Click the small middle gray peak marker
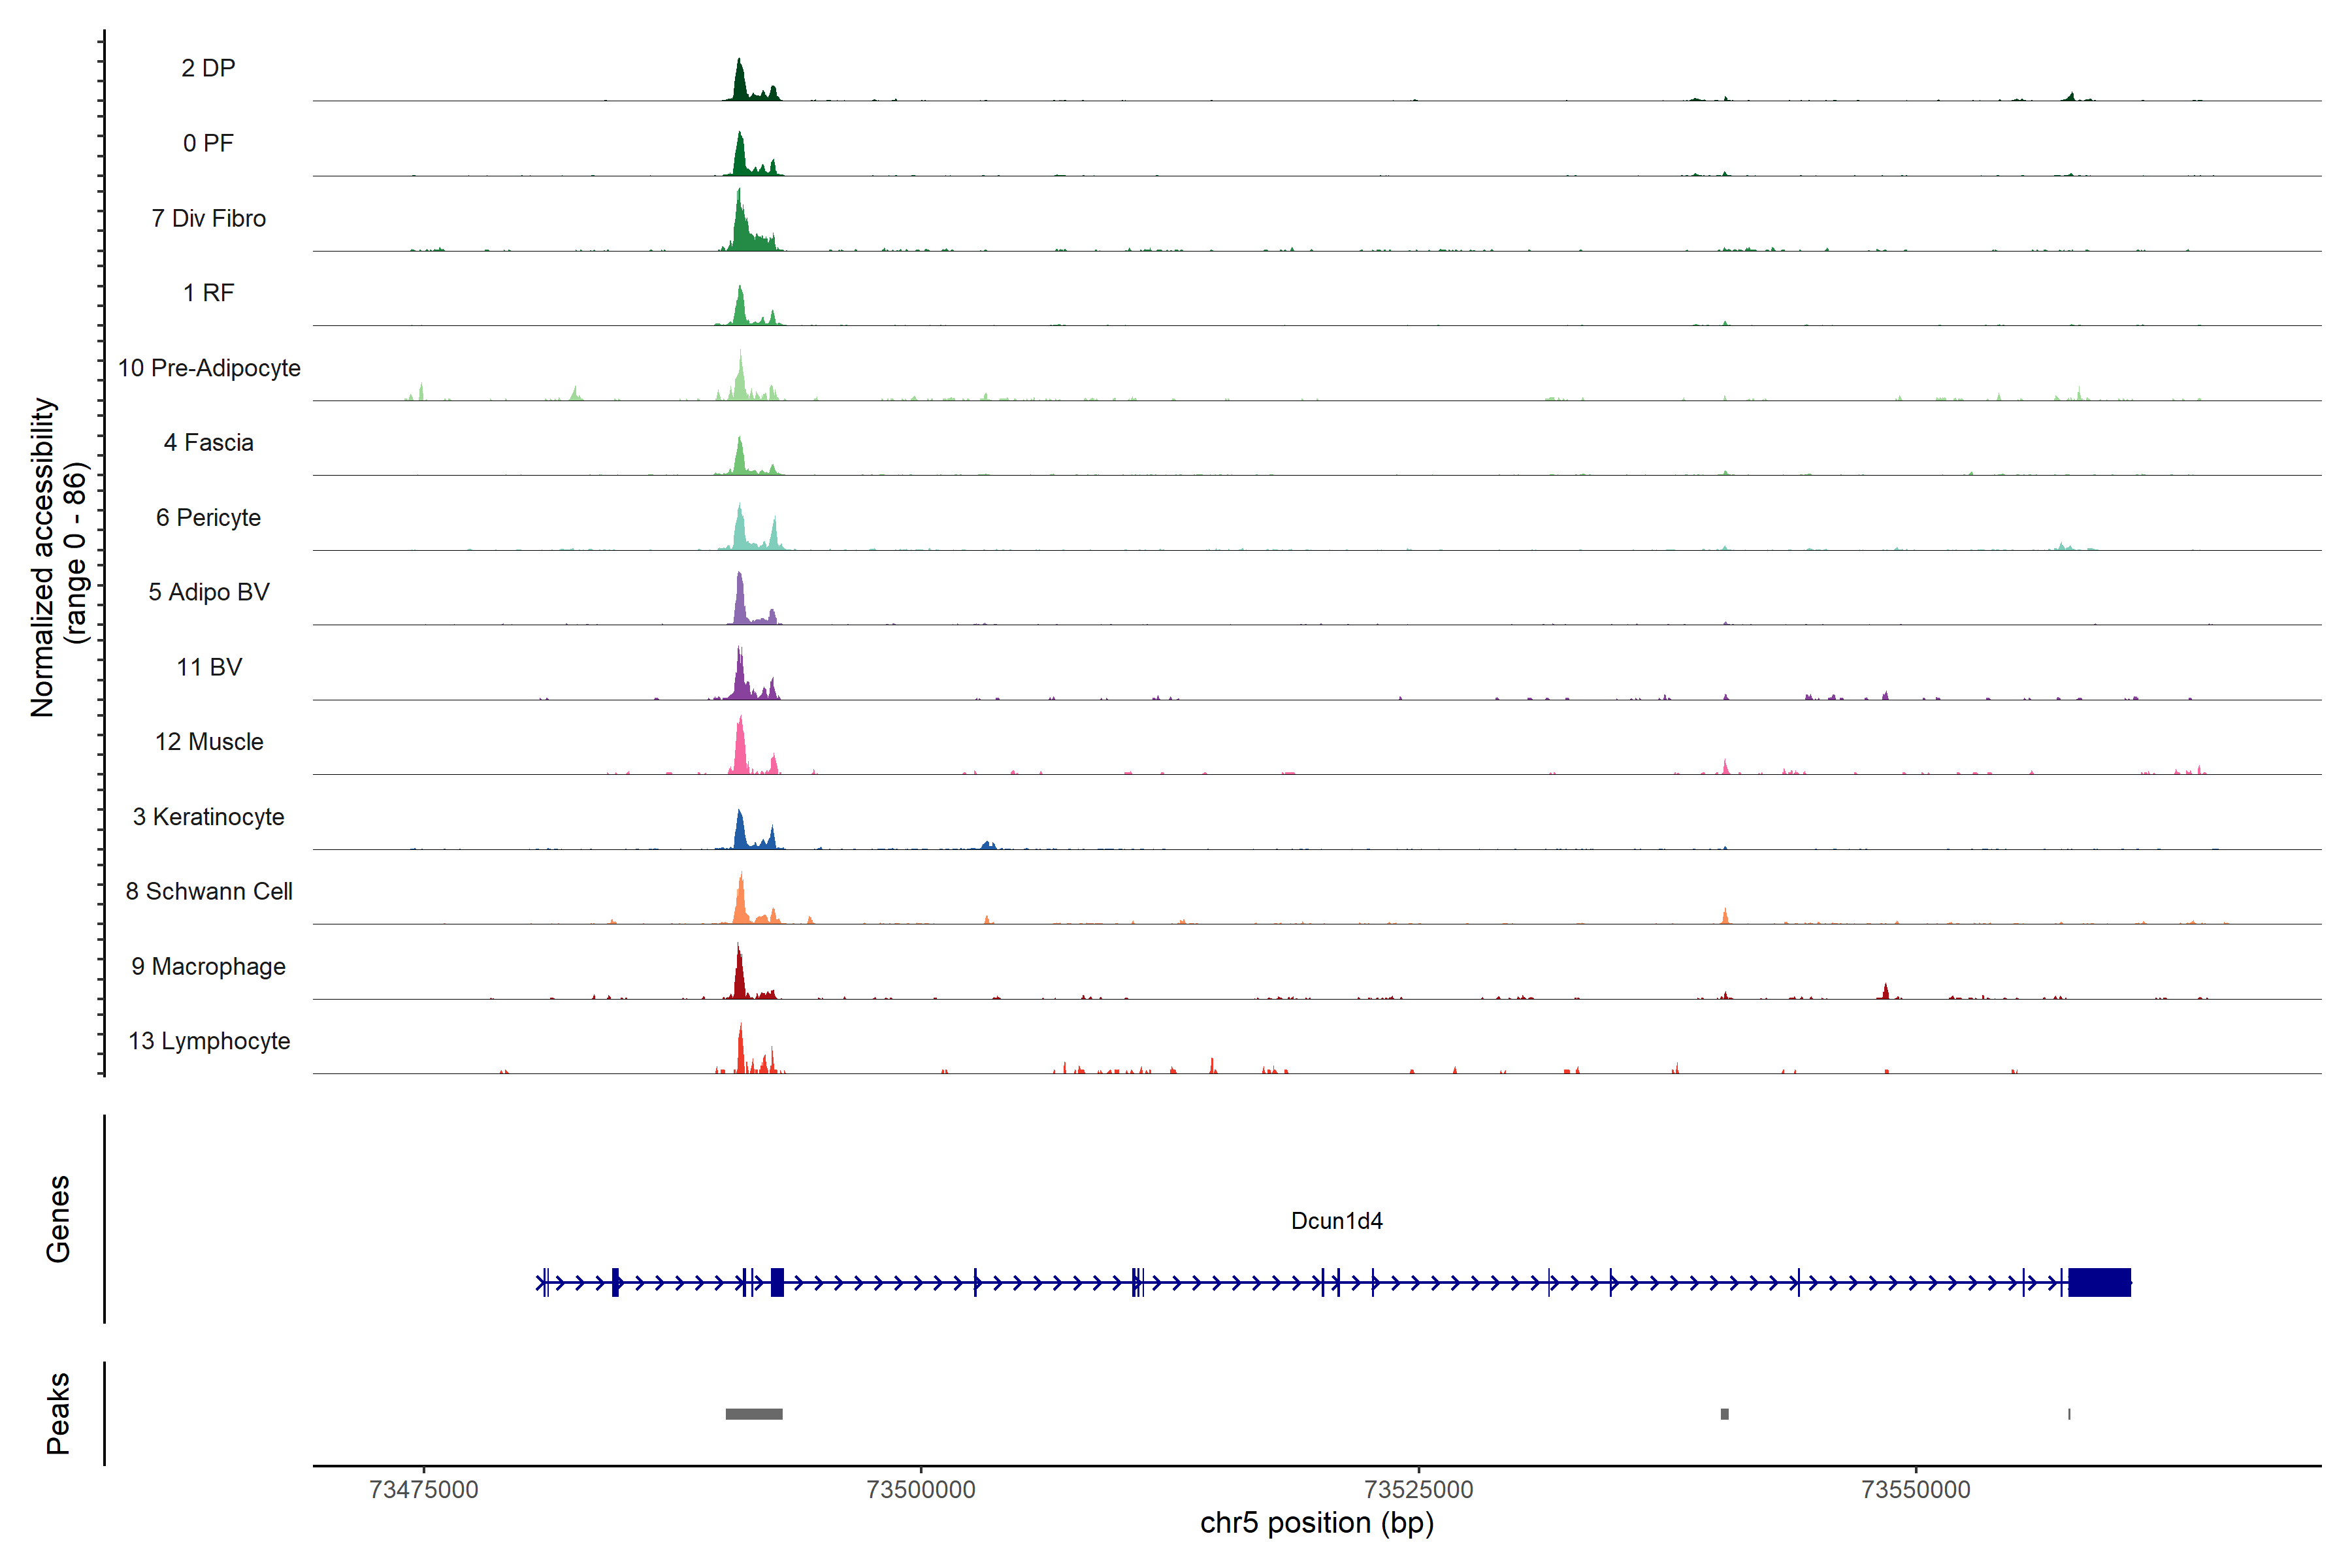Image resolution: width=2352 pixels, height=1568 pixels. tap(1724, 1414)
